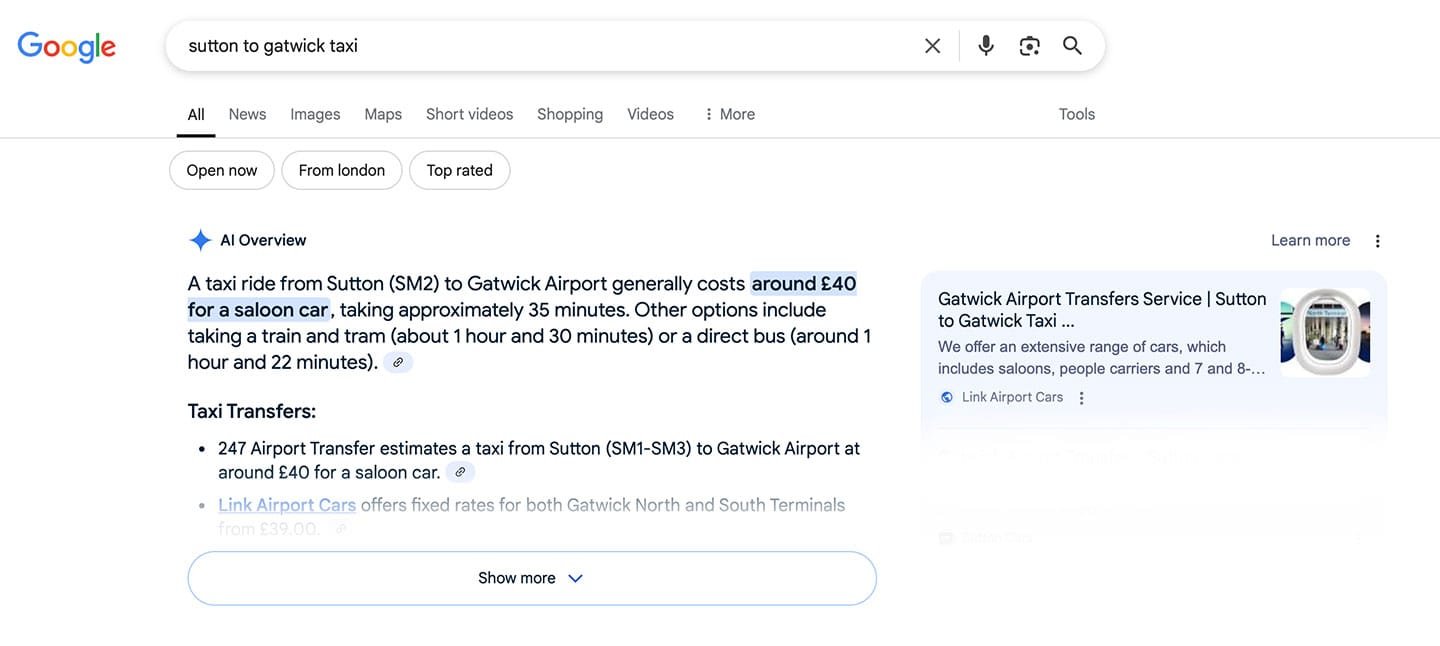Apply the 'Open now' filter chip
The image size is (1440, 646).
(x=222, y=170)
